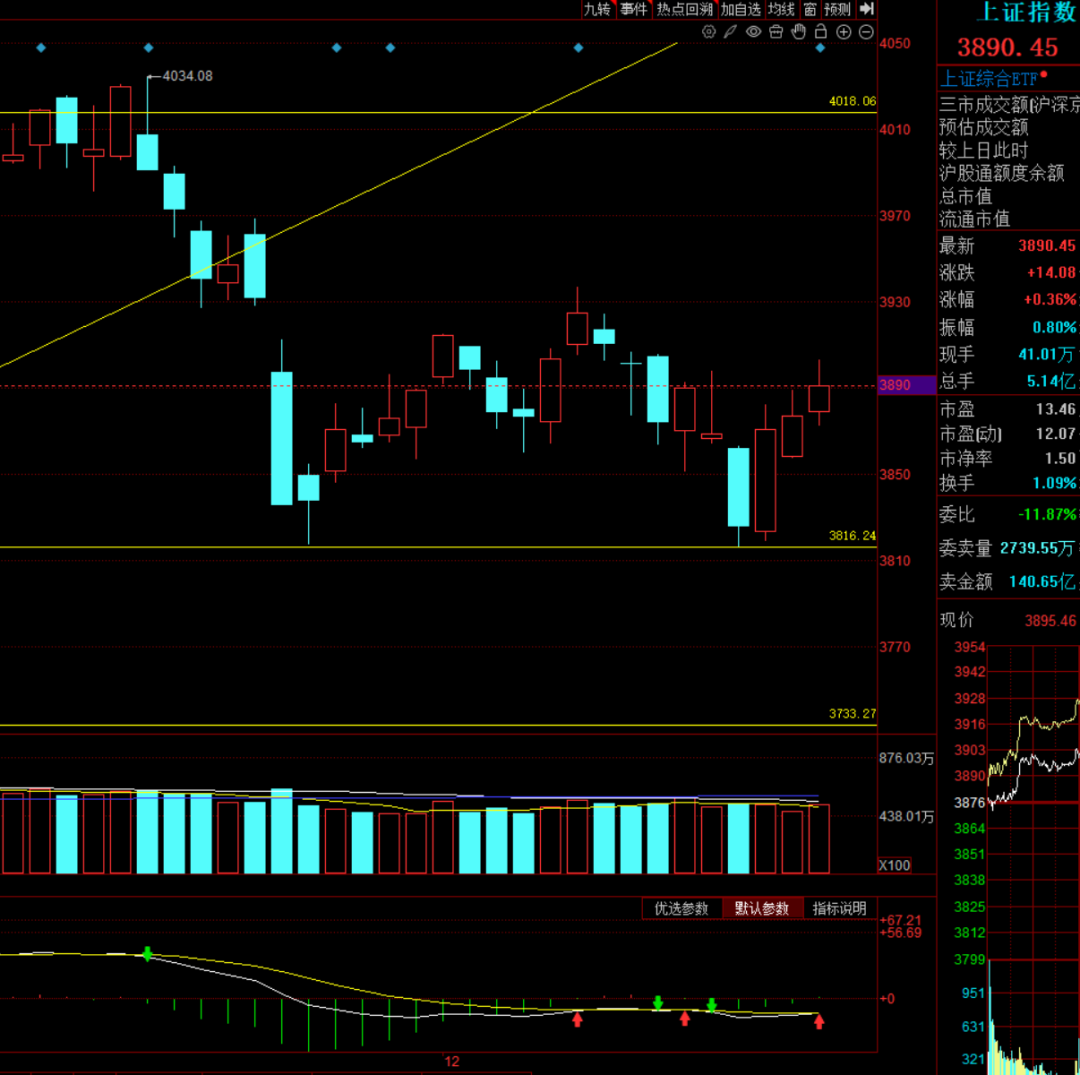Select 优选参数 parameter option
1080x1075 pixels.
(681, 908)
